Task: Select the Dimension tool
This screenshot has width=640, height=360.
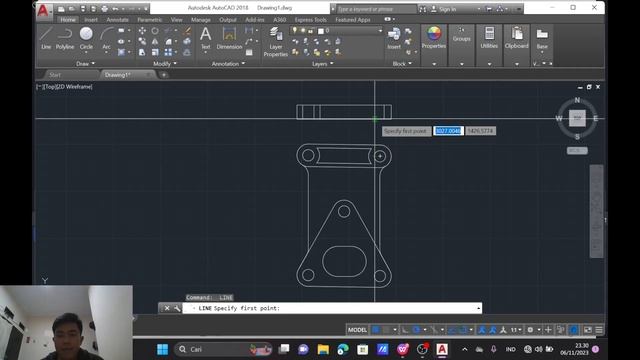Action: coord(229,39)
